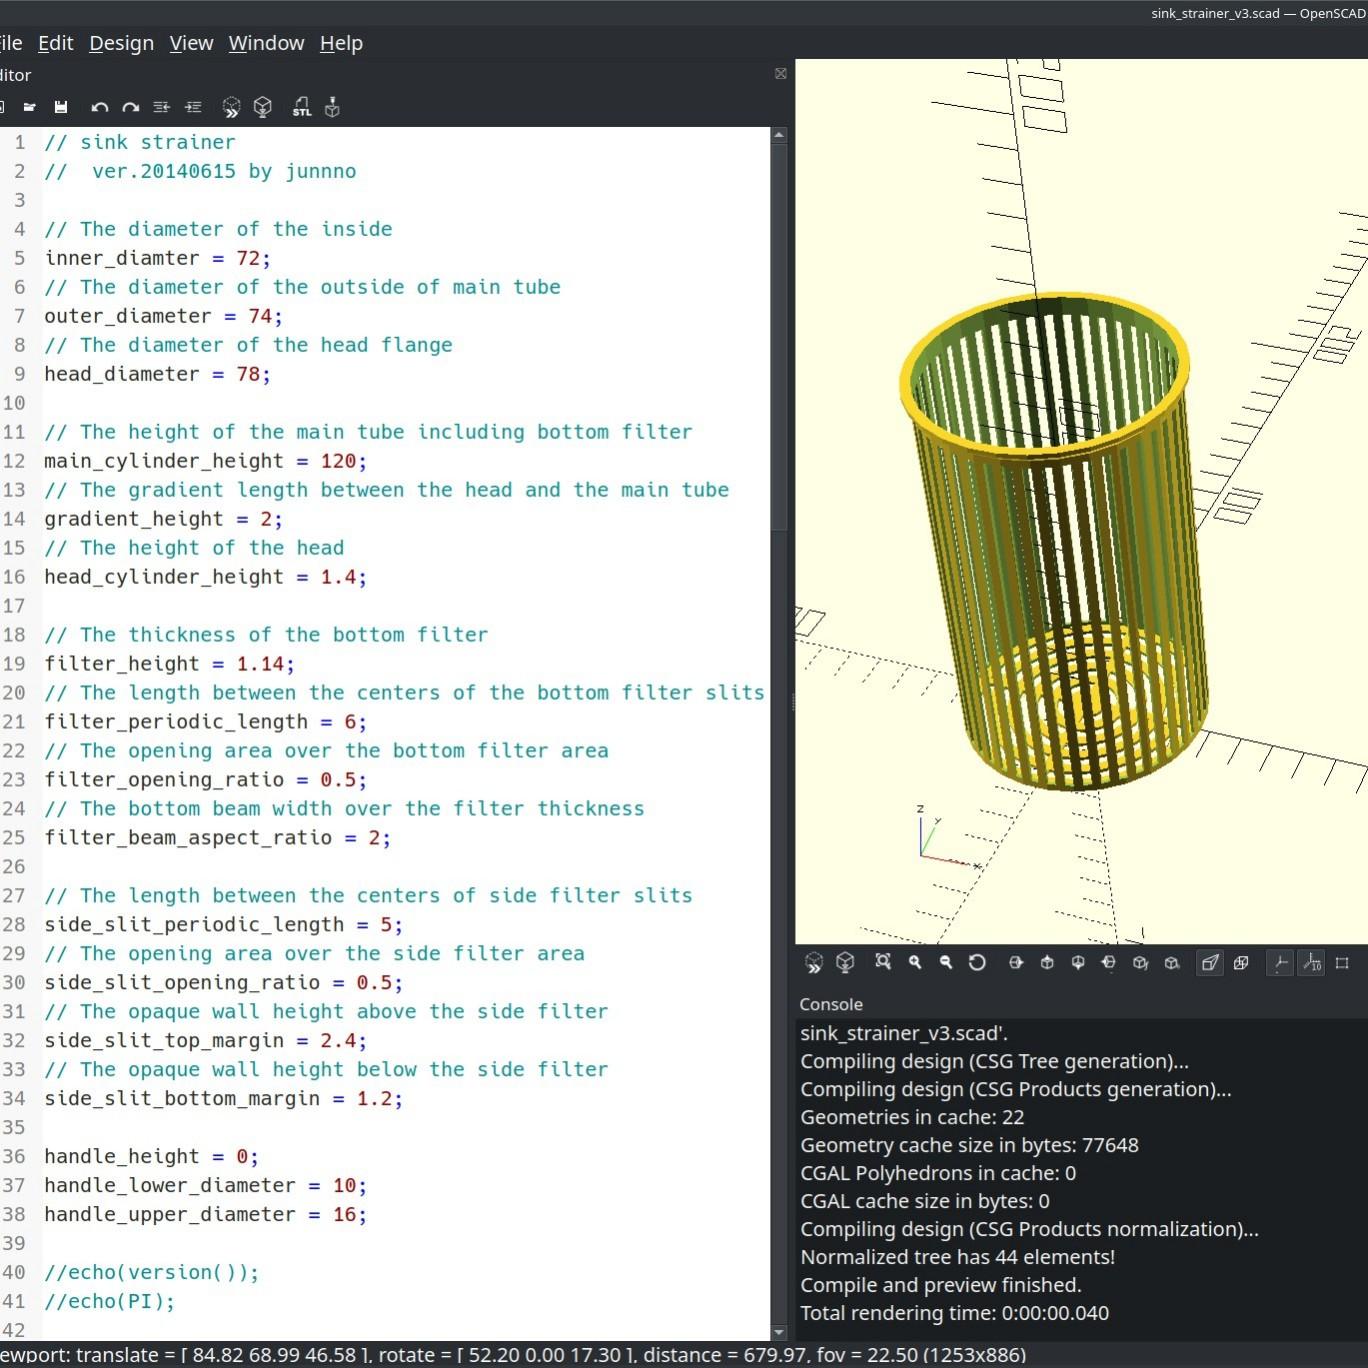
Task: Click the editor scrollbar down arrow
Action: click(x=779, y=1332)
